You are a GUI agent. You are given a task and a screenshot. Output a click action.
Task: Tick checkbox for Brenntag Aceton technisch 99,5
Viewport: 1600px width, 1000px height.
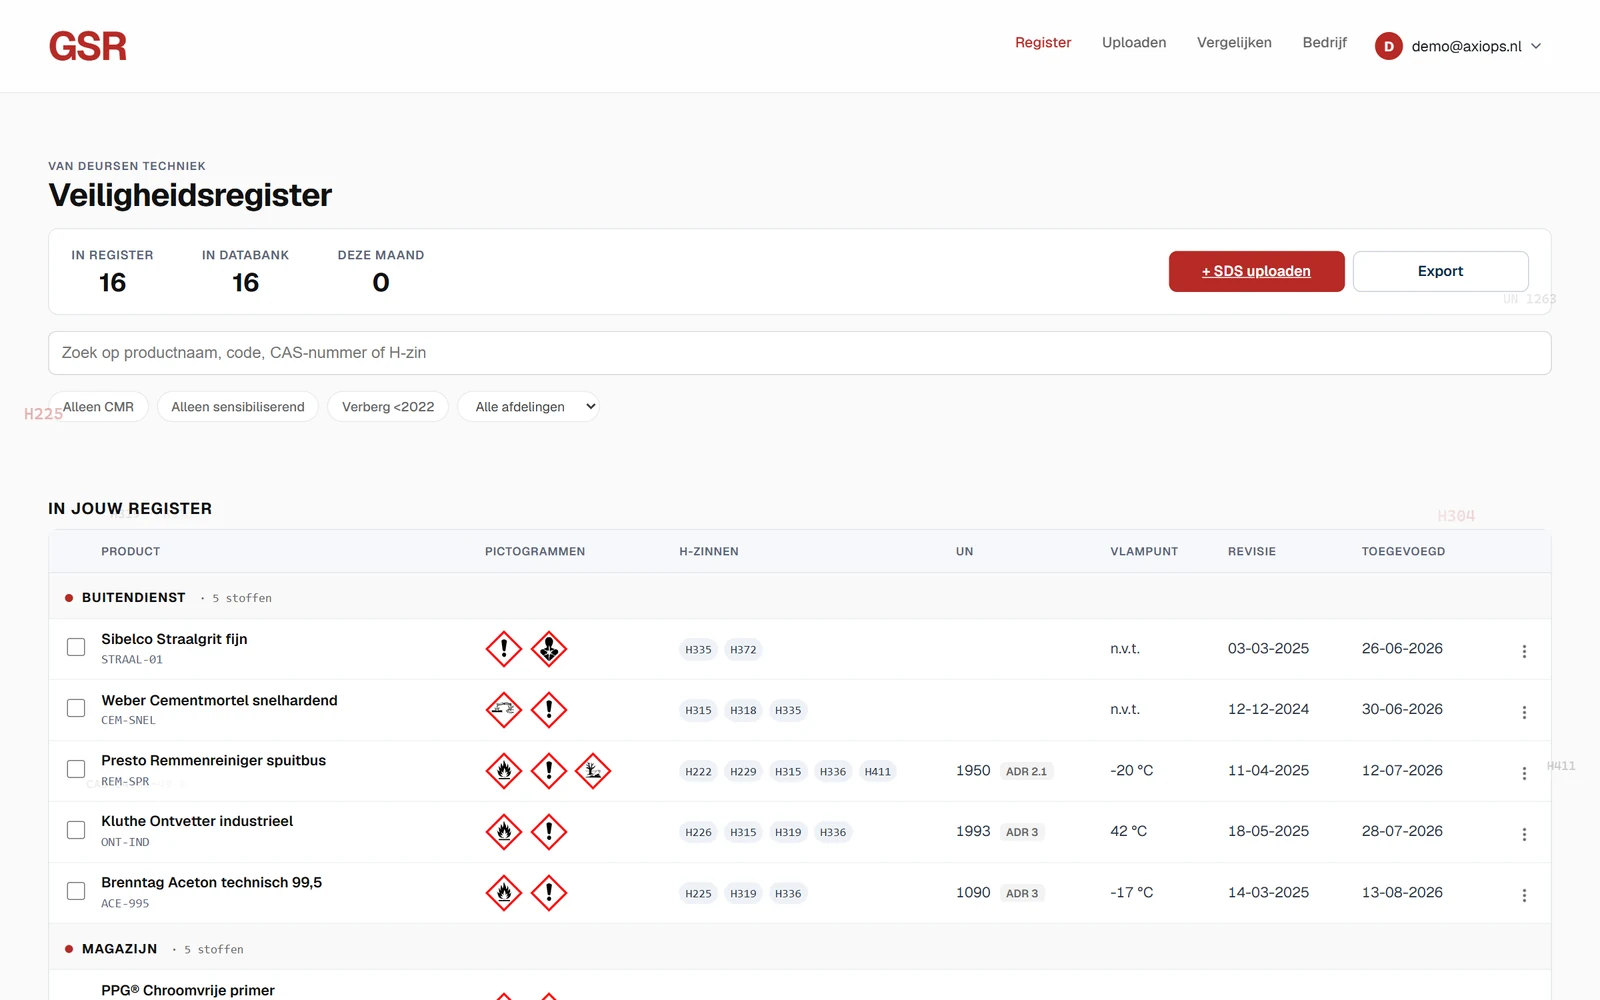[76, 891]
